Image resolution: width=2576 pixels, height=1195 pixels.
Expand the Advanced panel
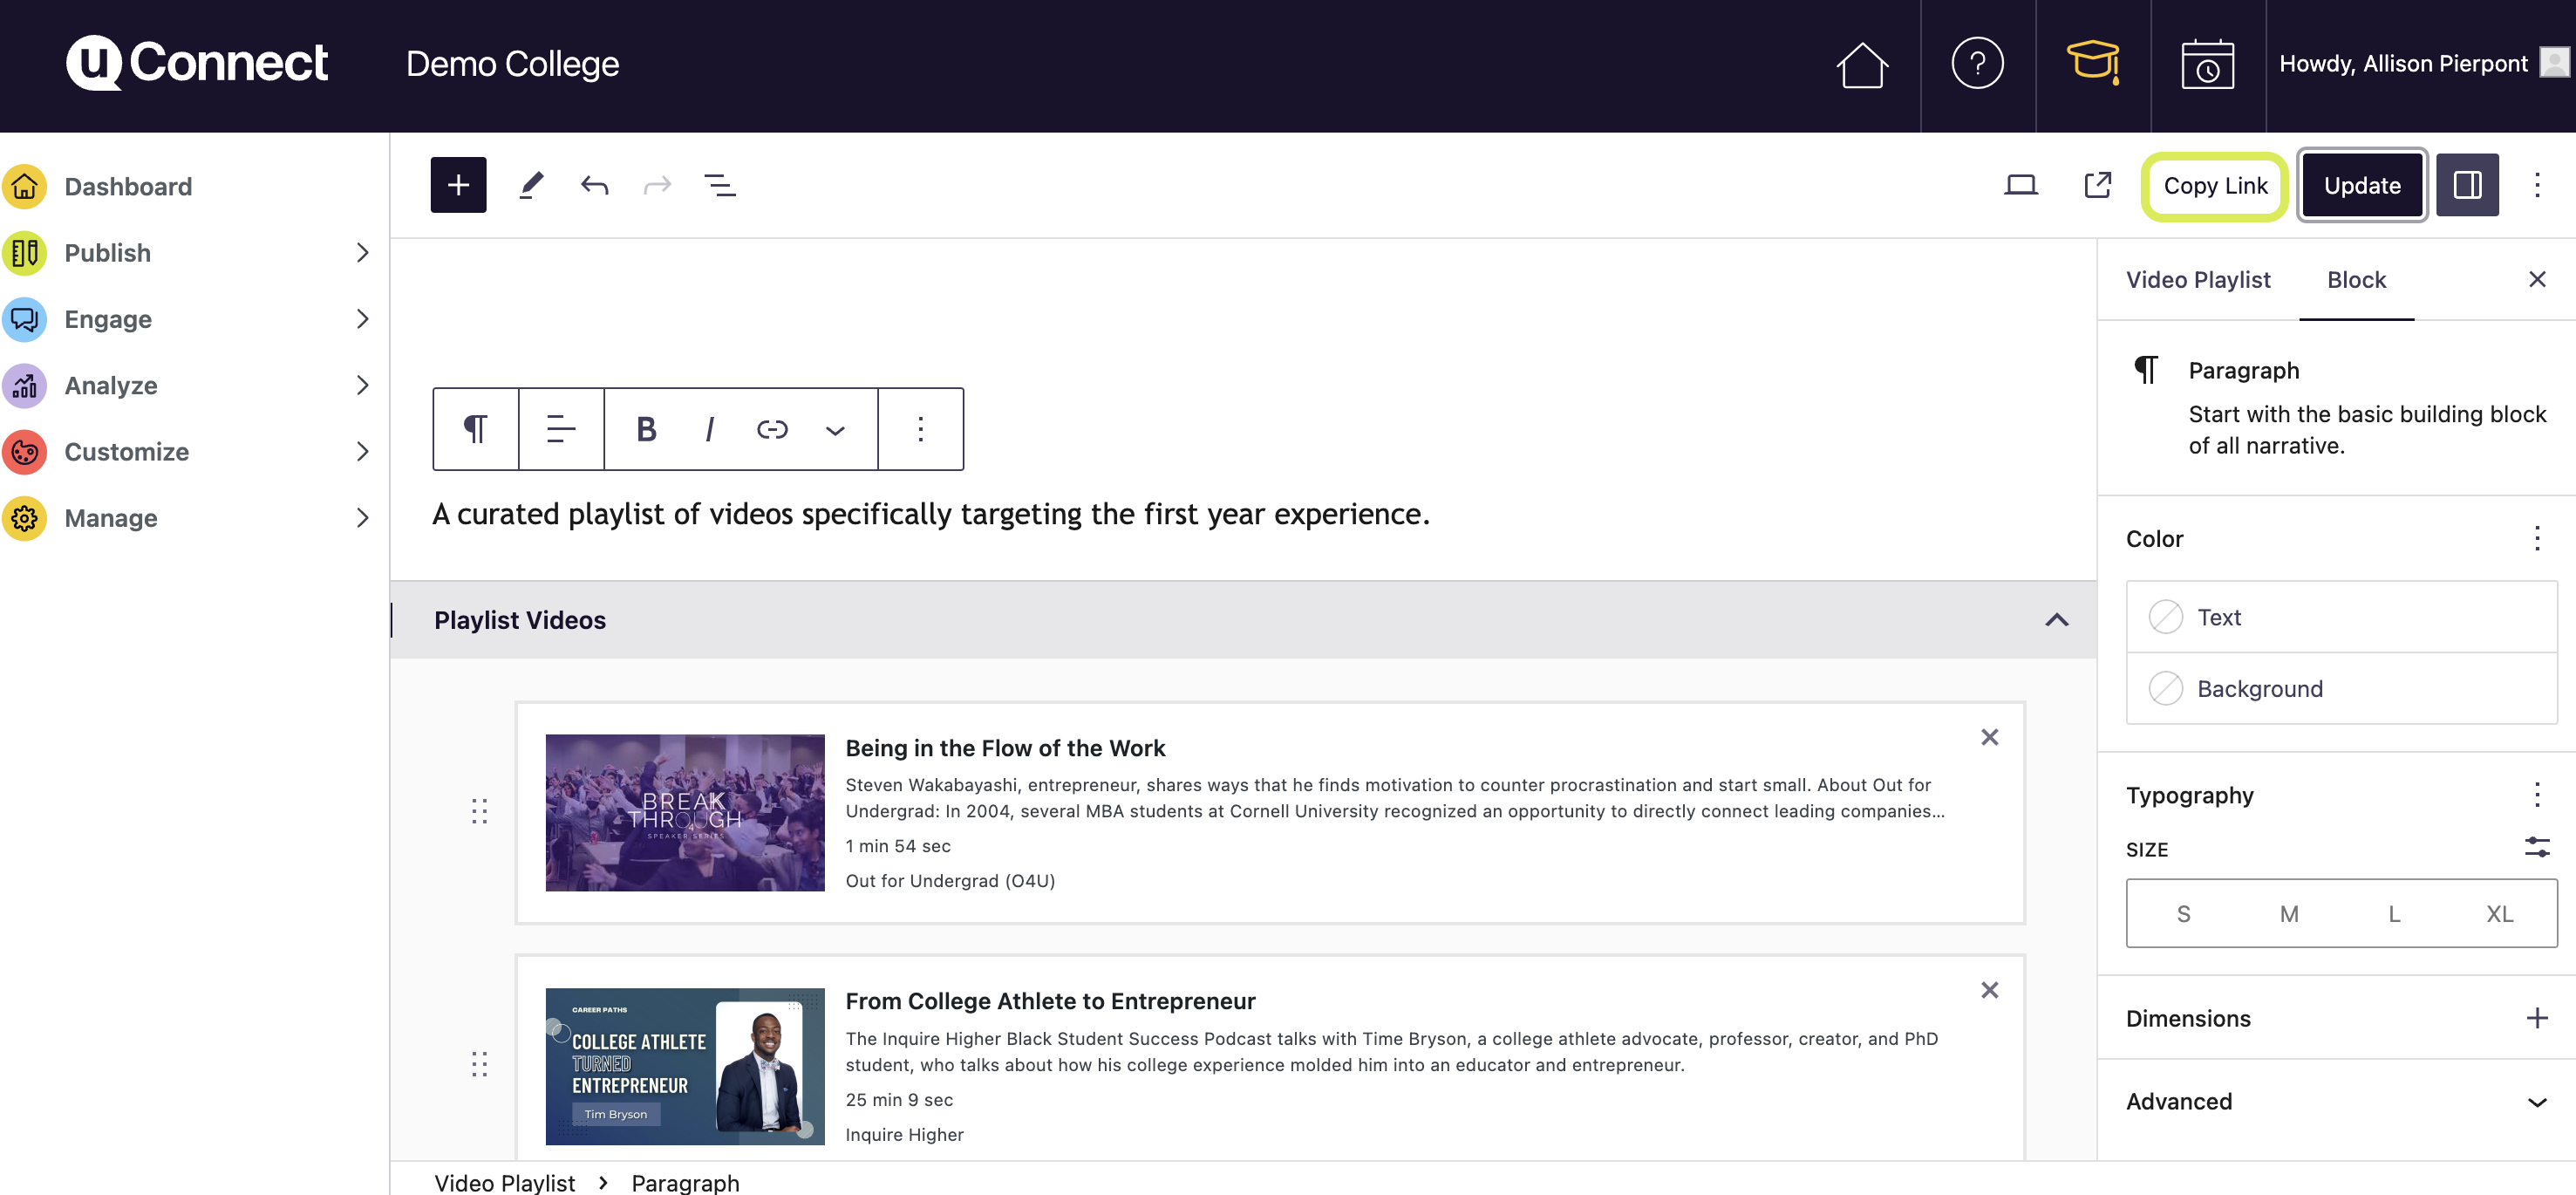click(x=2537, y=1102)
